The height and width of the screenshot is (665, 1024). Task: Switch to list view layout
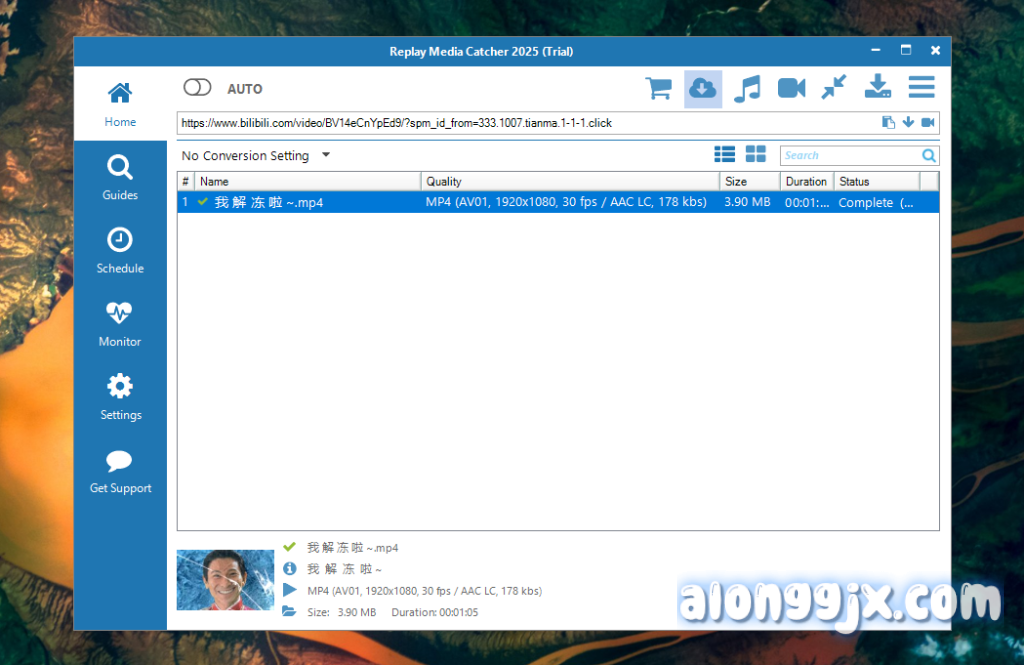[x=725, y=155]
